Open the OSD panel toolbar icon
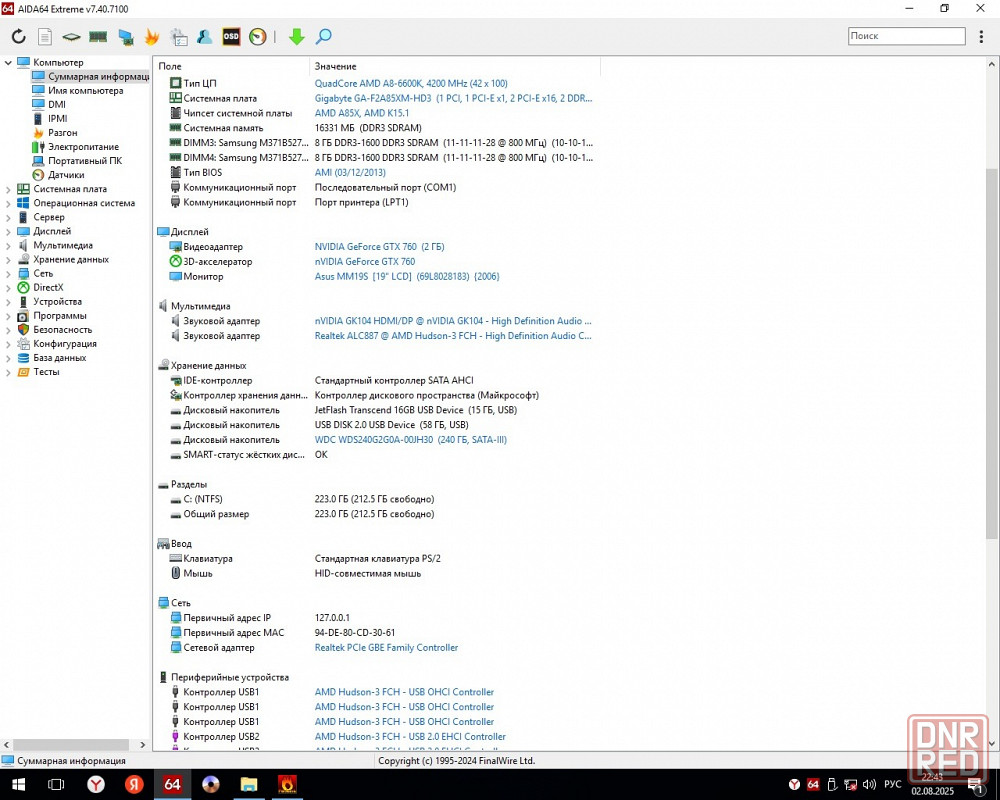This screenshot has height=800, width=1000. [231, 36]
